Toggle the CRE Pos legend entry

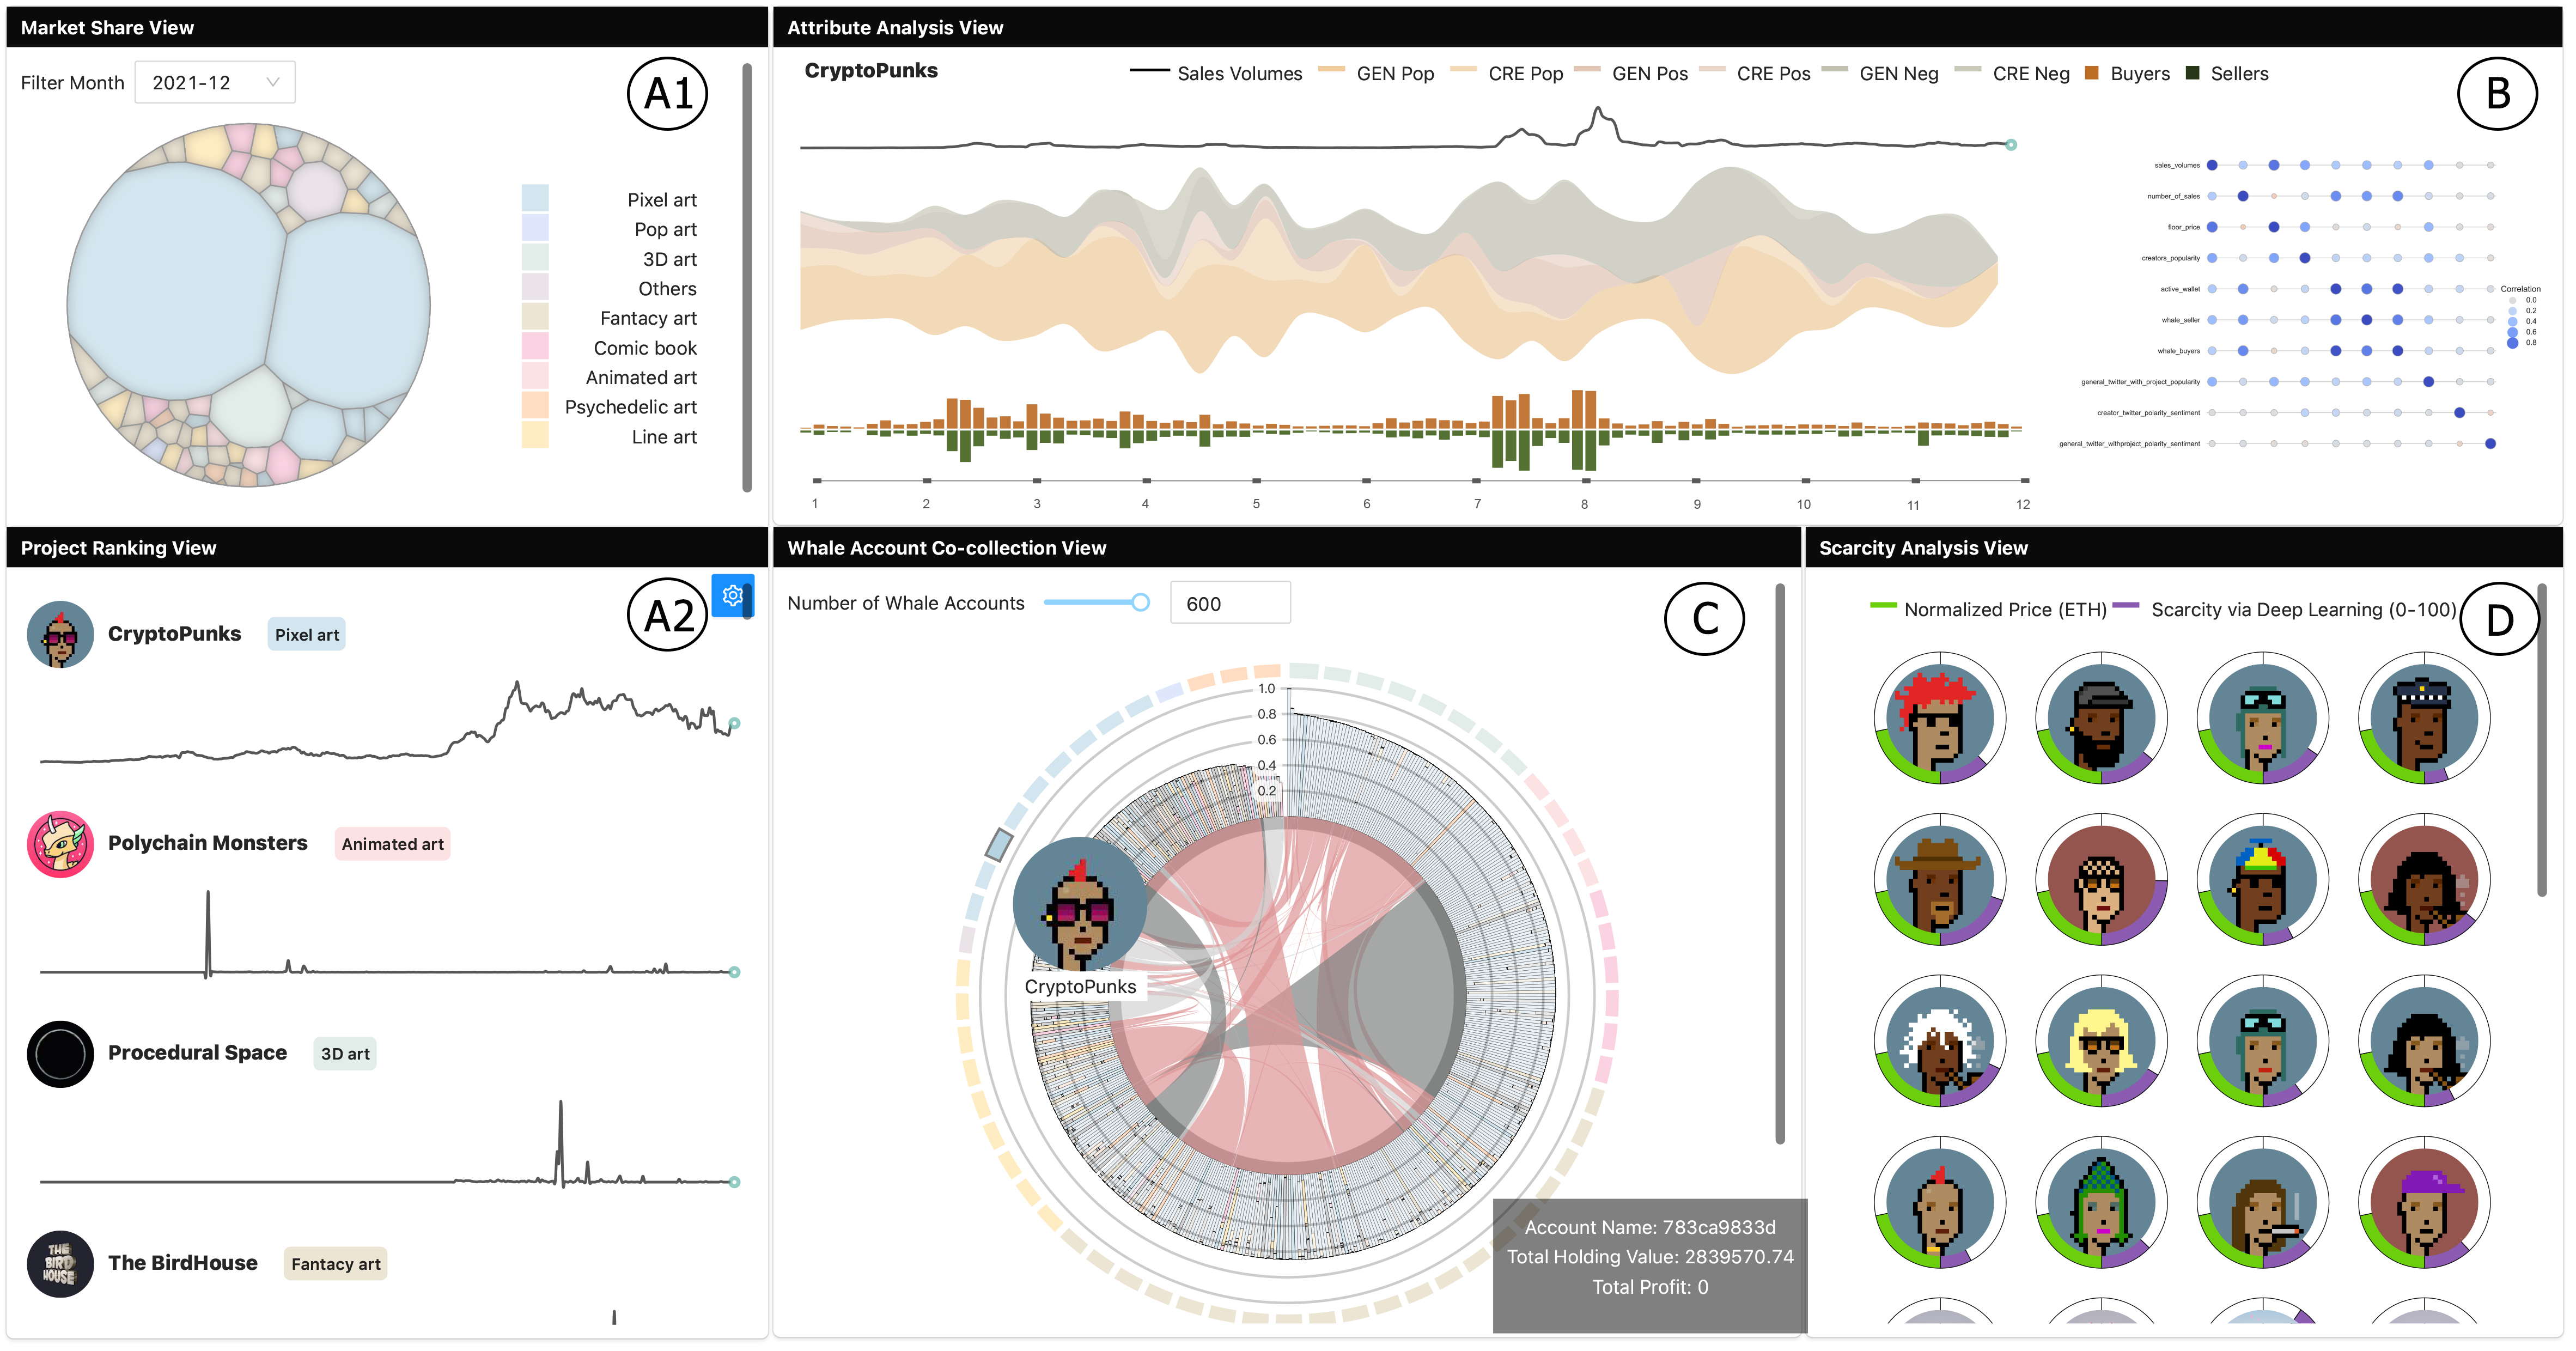tap(1755, 73)
